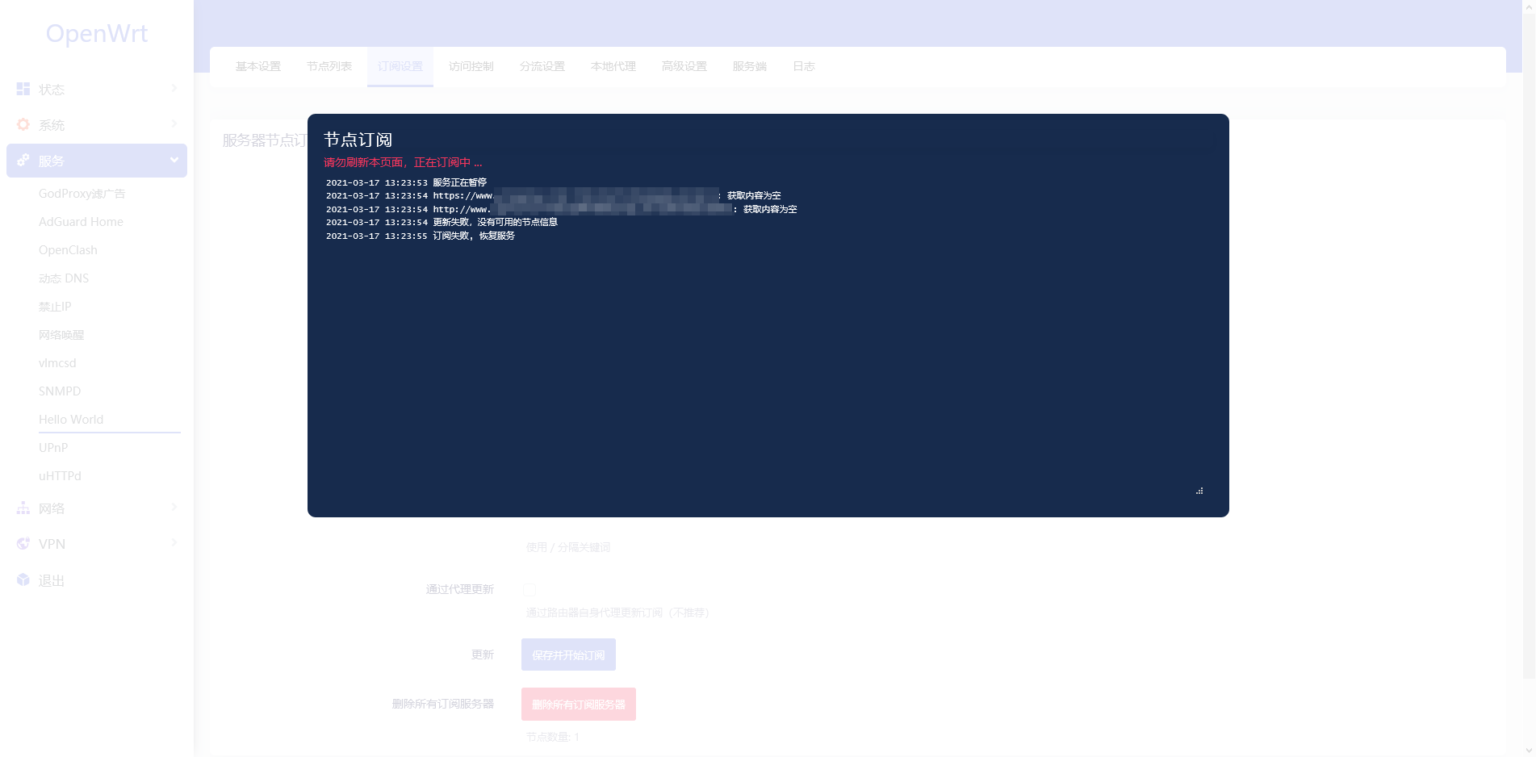Select the 服务 wrench icon

[22, 159]
